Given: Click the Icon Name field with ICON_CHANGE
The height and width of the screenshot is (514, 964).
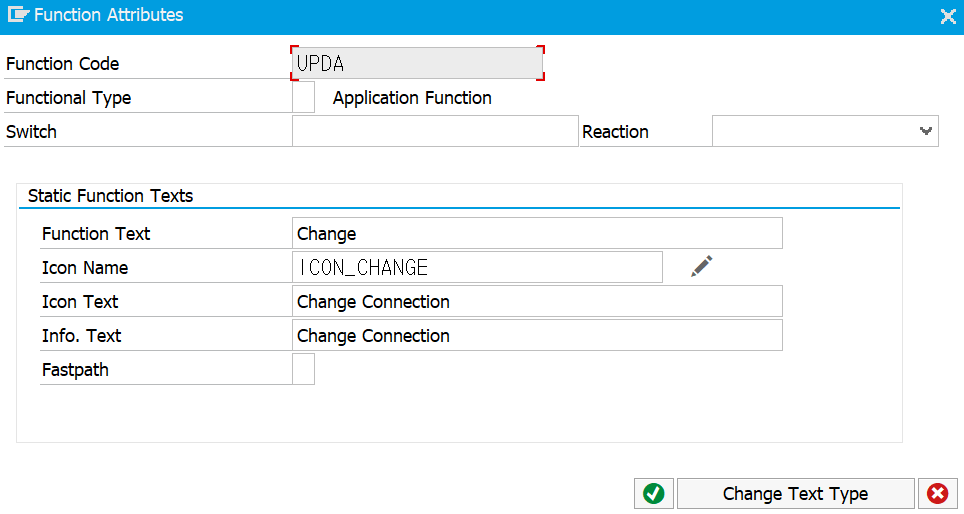Looking at the screenshot, I should point(477,267).
